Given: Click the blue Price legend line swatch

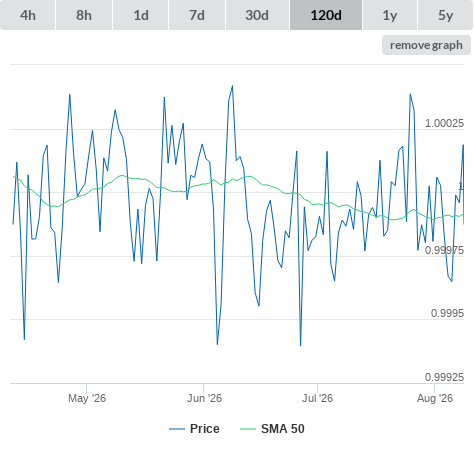Looking at the screenshot, I should [177, 429].
